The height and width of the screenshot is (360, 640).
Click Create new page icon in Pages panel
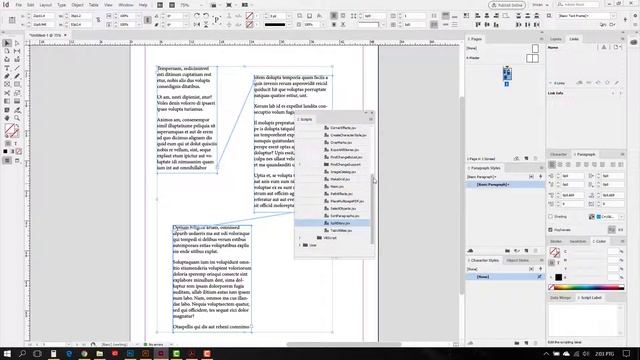(x=526, y=158)
